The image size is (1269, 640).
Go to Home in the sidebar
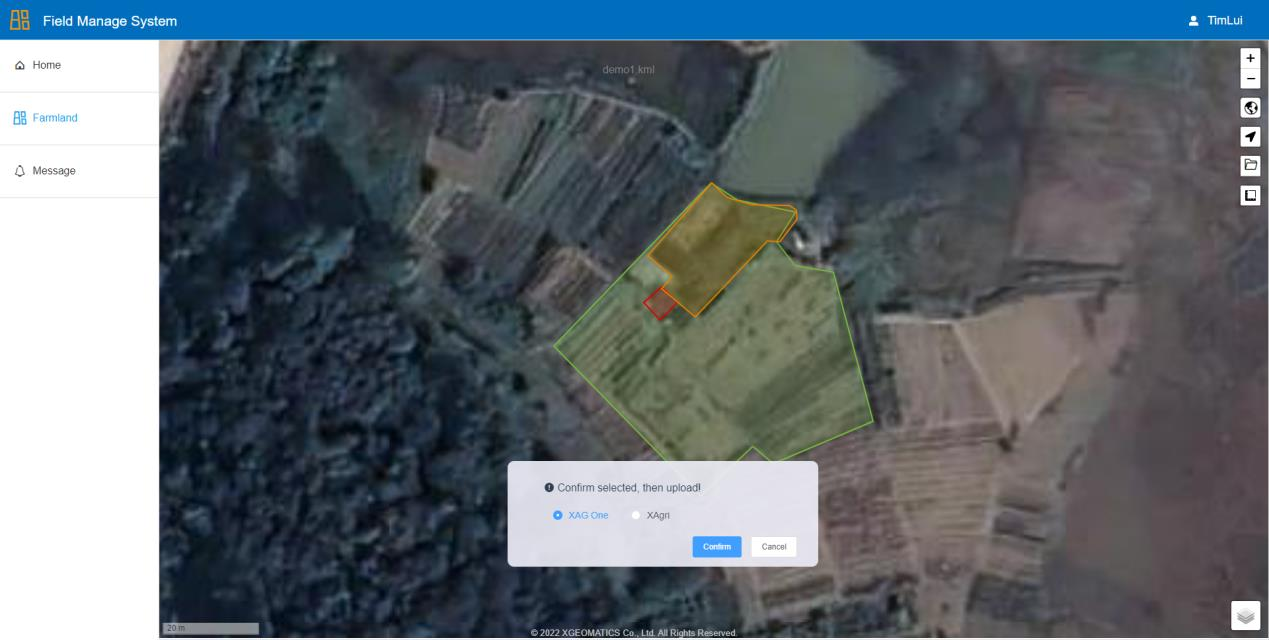(46, 65)
